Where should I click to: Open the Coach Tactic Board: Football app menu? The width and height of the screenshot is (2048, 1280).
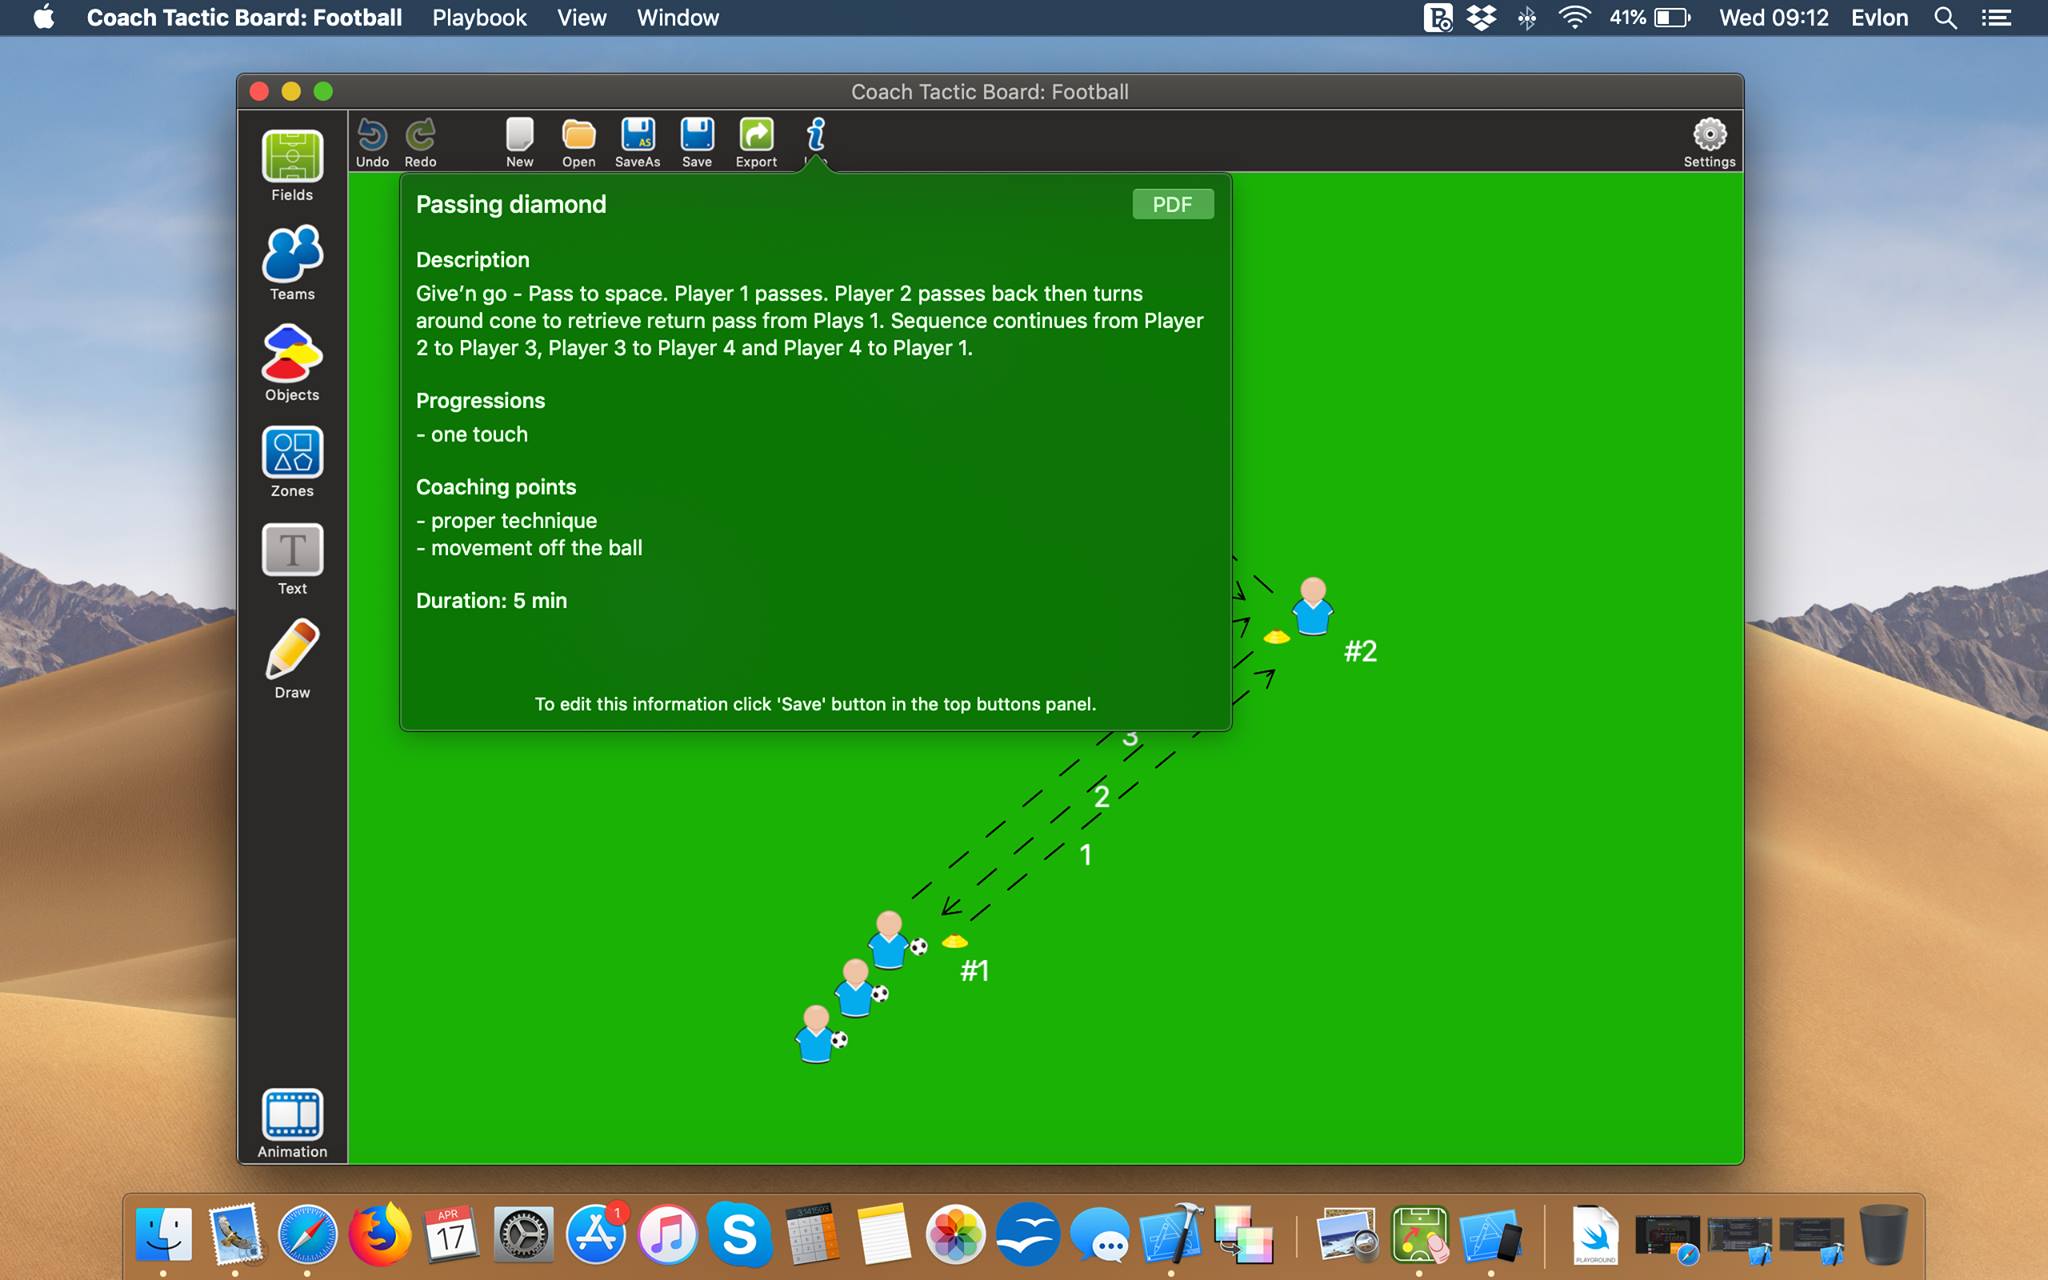click(244, 18)
